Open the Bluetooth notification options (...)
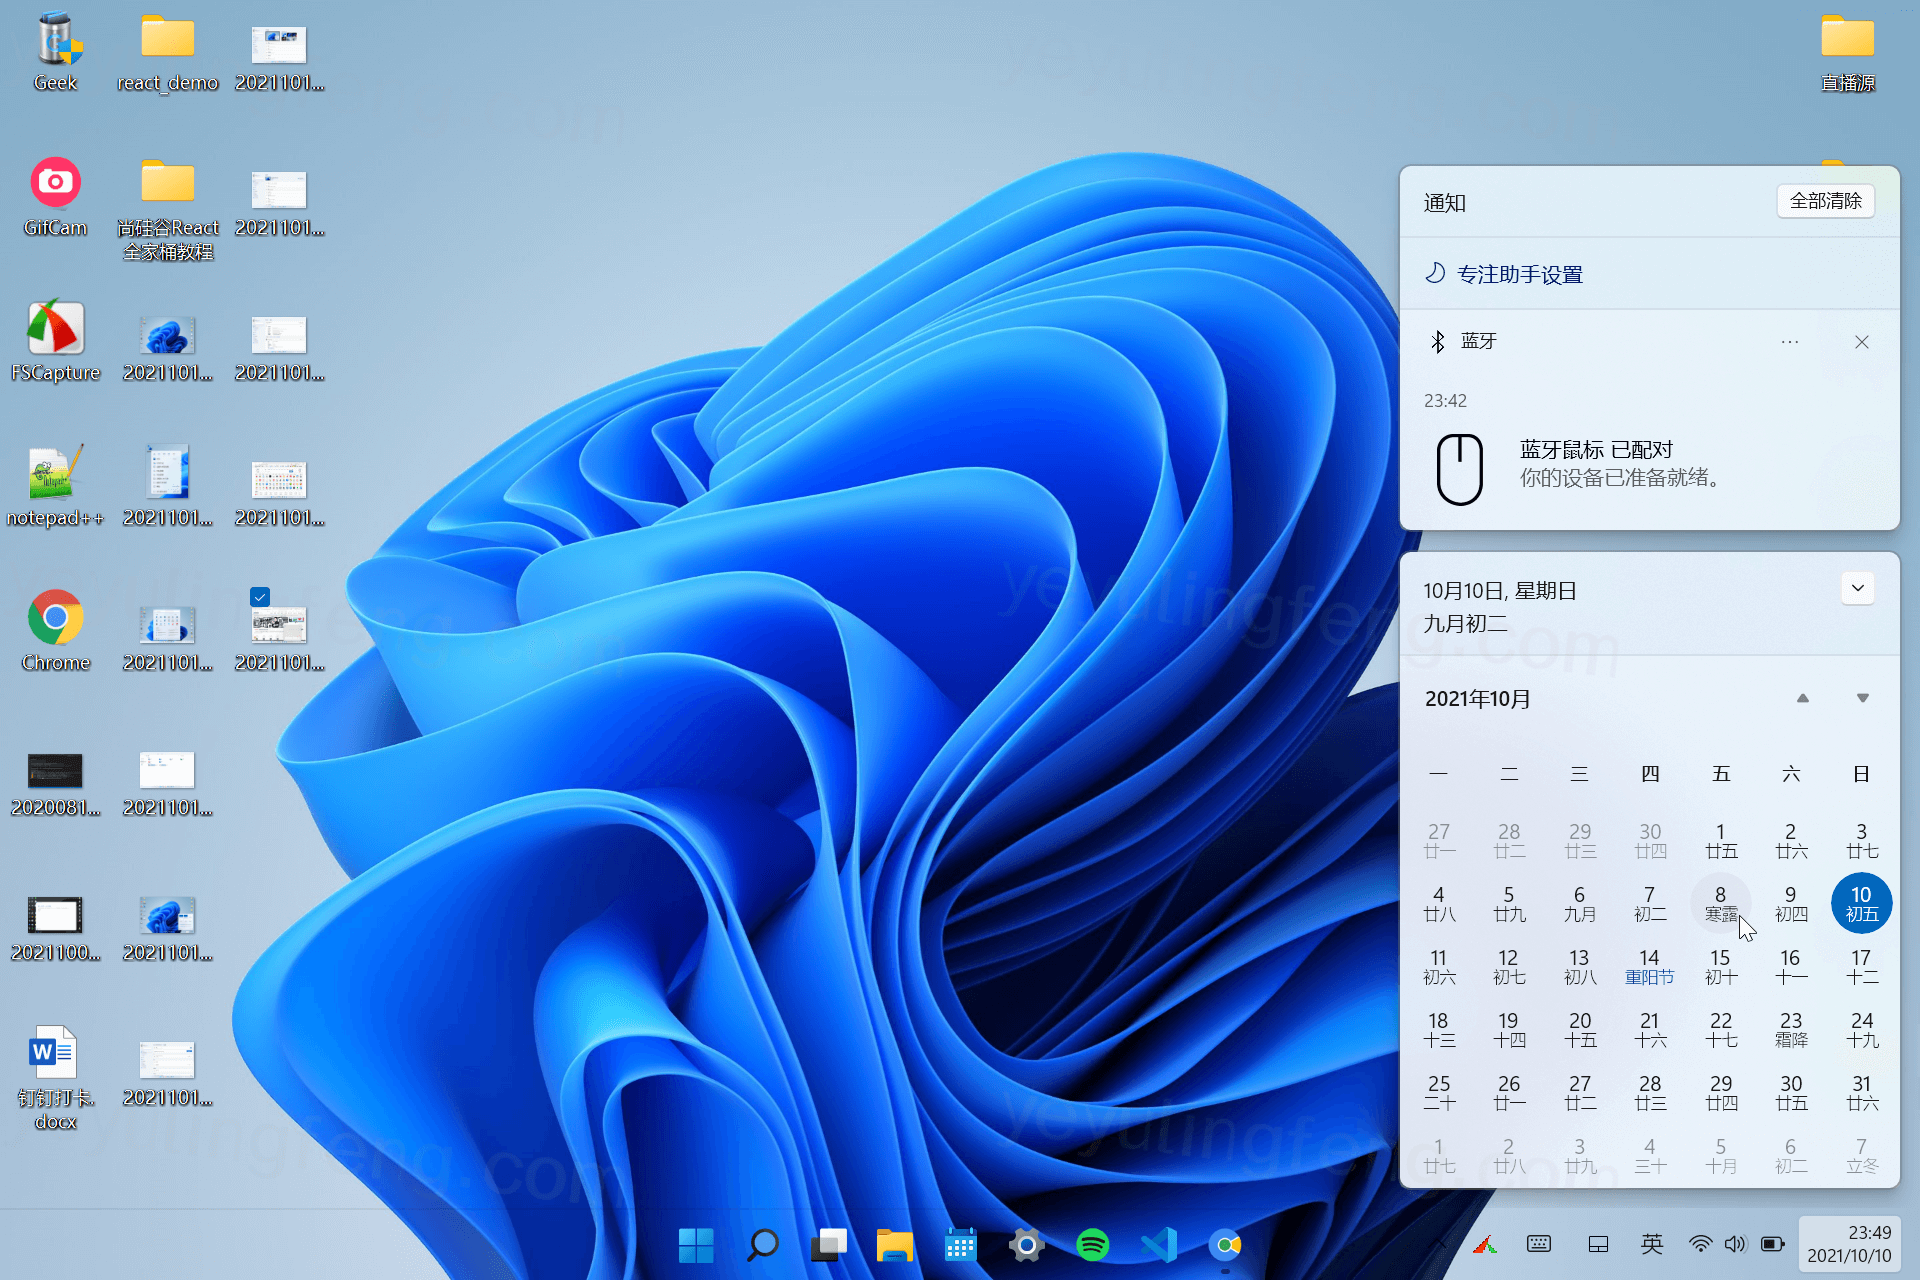Image resolution: width=1920 pixels, height=1280 pixels. [x=1789, y=342]
